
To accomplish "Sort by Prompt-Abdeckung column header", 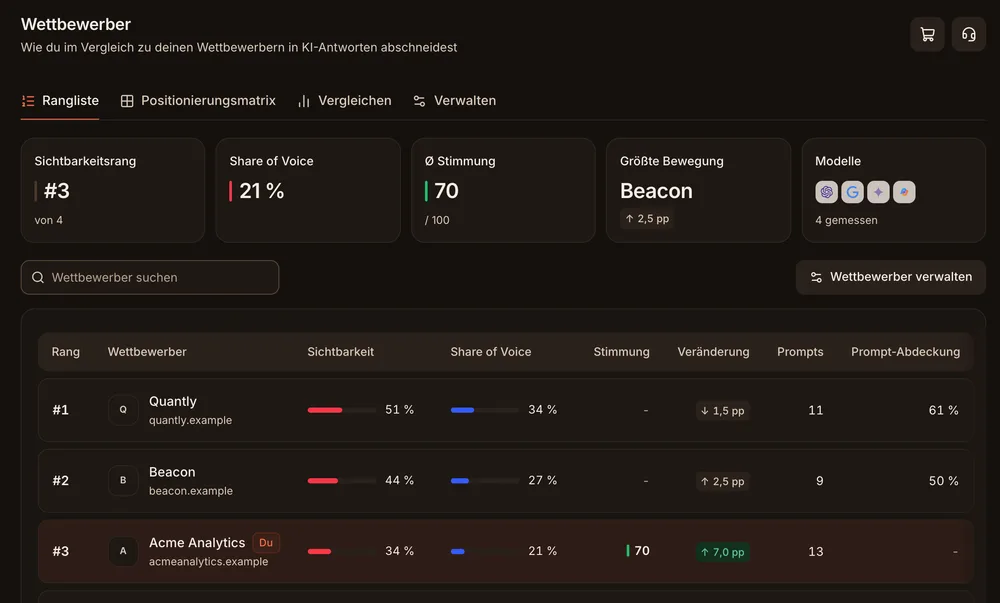I will 905,352.
